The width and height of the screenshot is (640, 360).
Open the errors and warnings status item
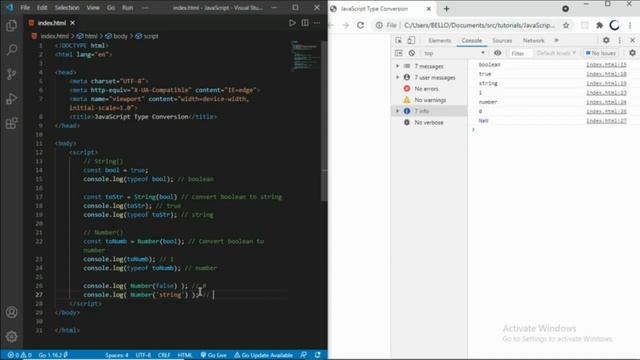[19, 355]
